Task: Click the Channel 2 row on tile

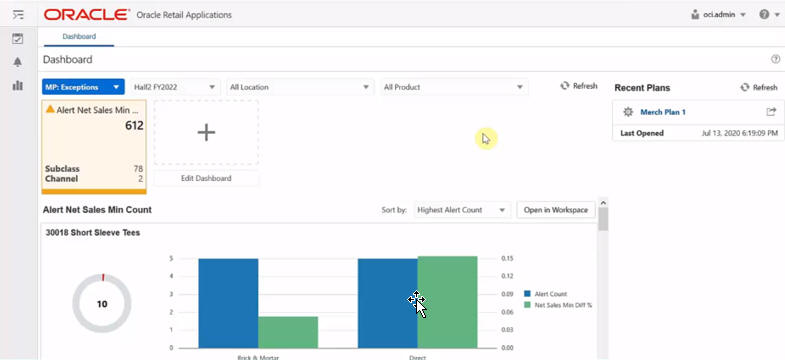Action: coord(94,179)
